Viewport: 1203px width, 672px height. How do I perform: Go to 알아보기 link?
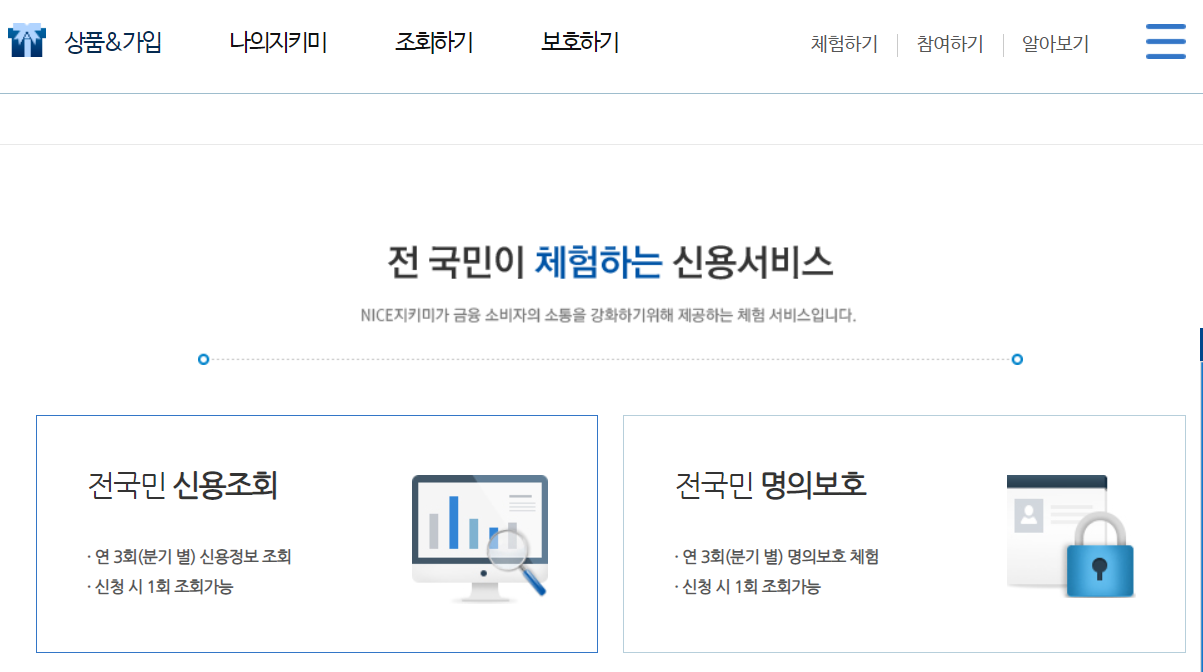pyautogui.click(x=1055, y=44)
